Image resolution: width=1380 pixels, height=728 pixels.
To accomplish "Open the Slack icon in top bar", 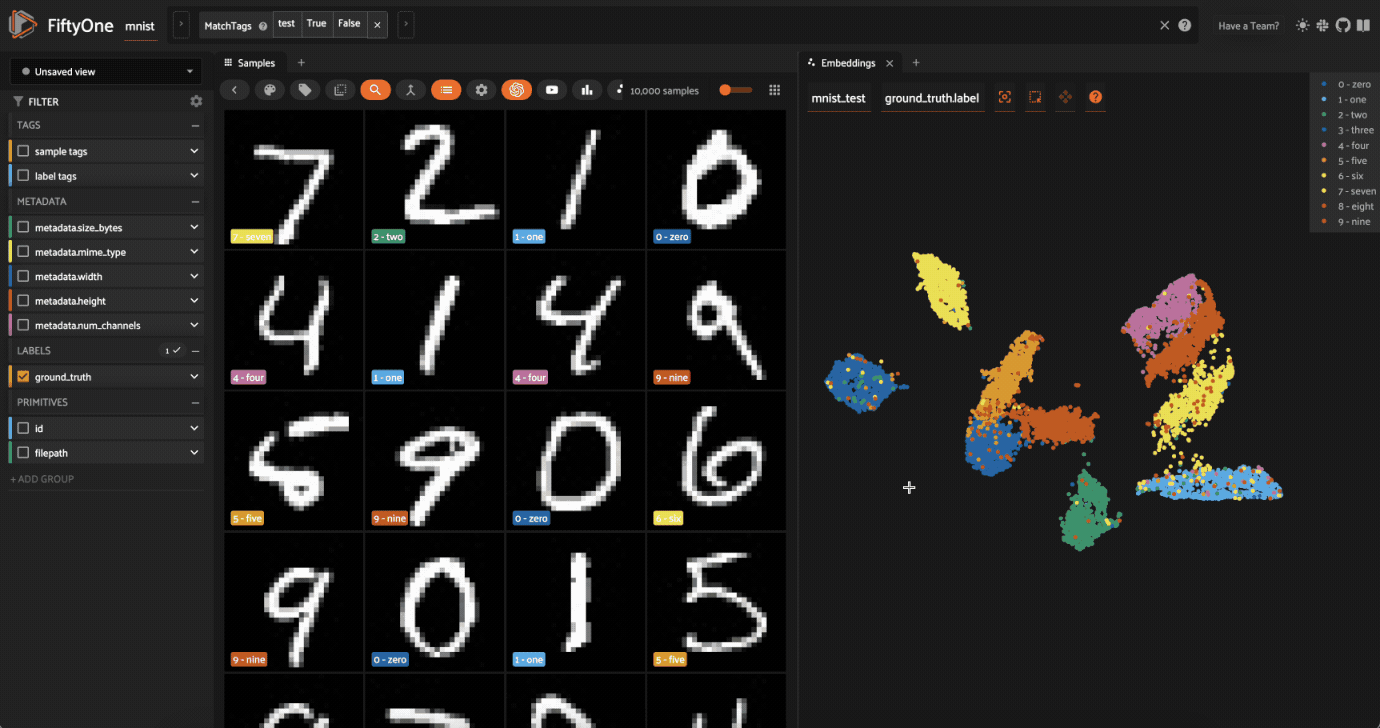I will [x=1322, y=25].
